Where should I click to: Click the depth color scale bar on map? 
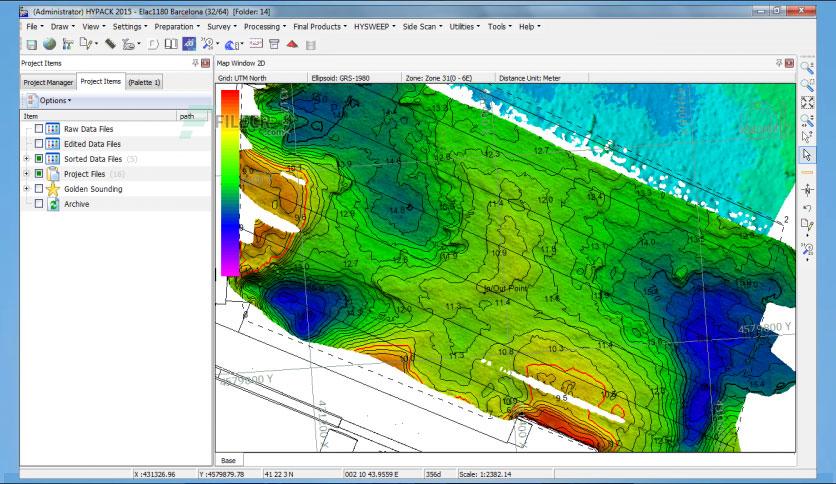230,183
